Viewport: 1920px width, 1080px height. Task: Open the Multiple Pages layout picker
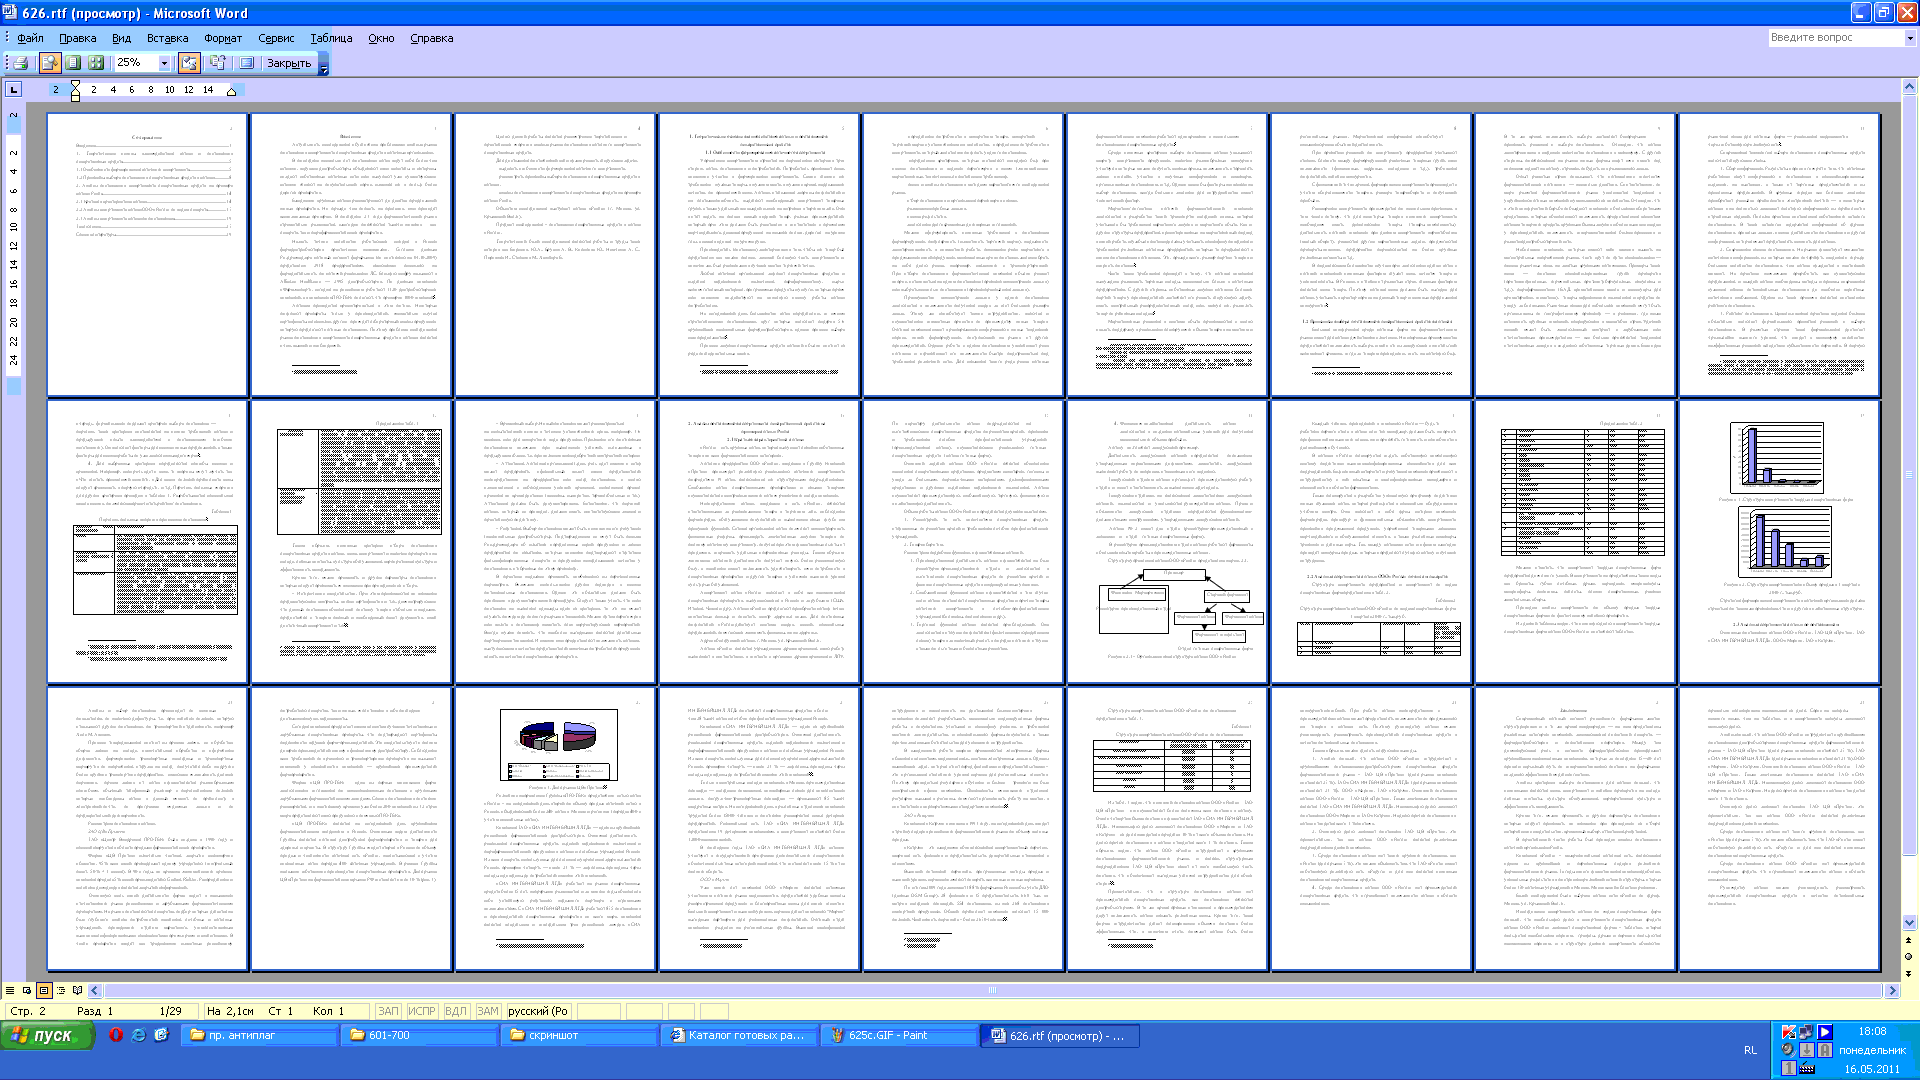(96, 63)
